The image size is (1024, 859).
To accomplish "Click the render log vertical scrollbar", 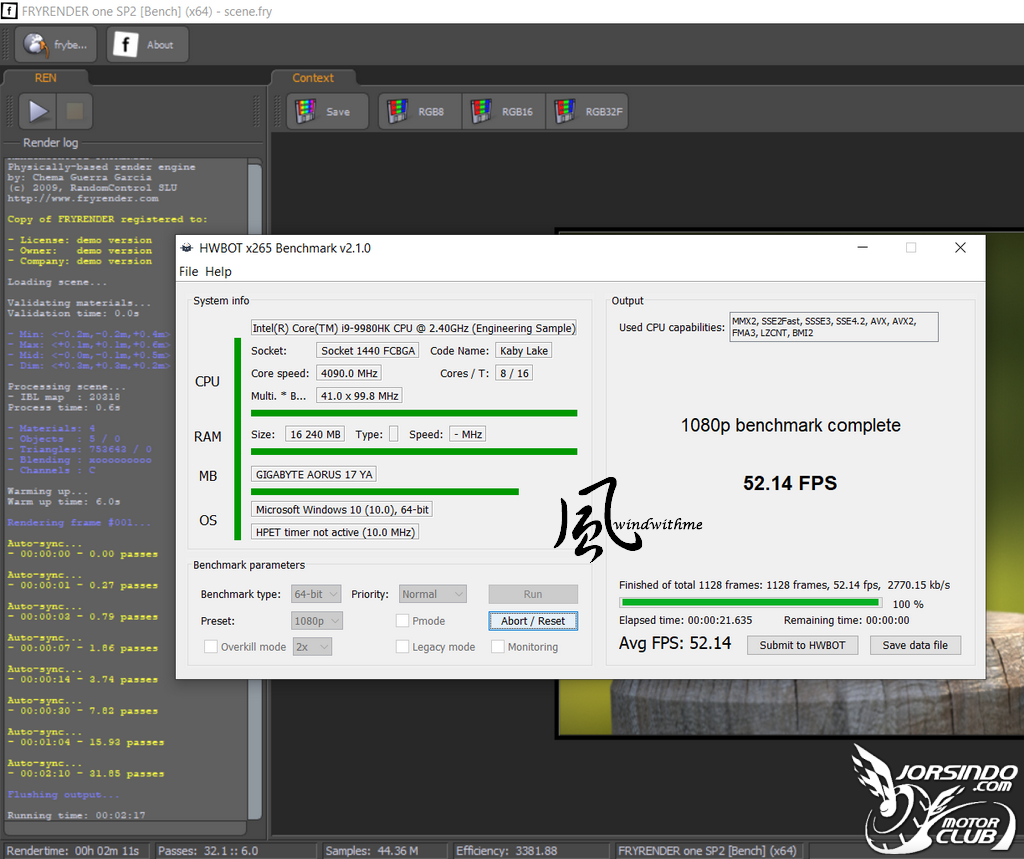I will click(255, 490).
